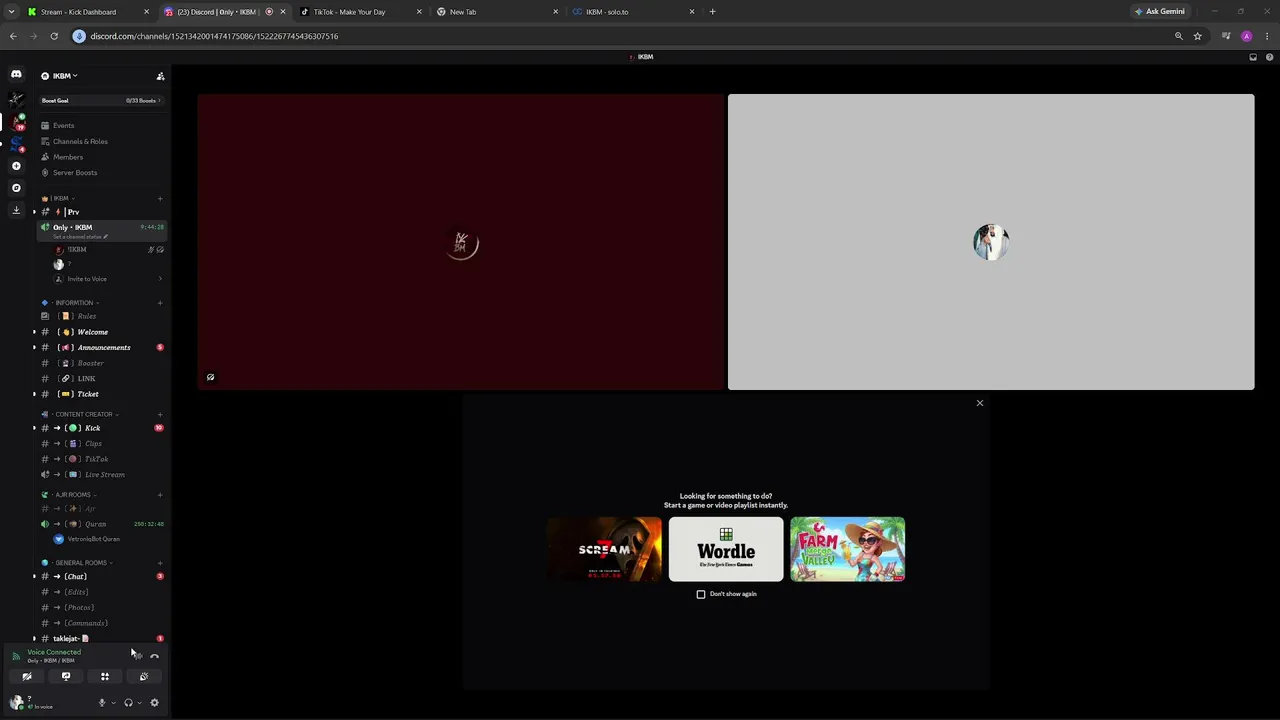Screen dimensions: 1280x720
Task: Open the Discover servers compass icon
Action: [x=16, y=188]
